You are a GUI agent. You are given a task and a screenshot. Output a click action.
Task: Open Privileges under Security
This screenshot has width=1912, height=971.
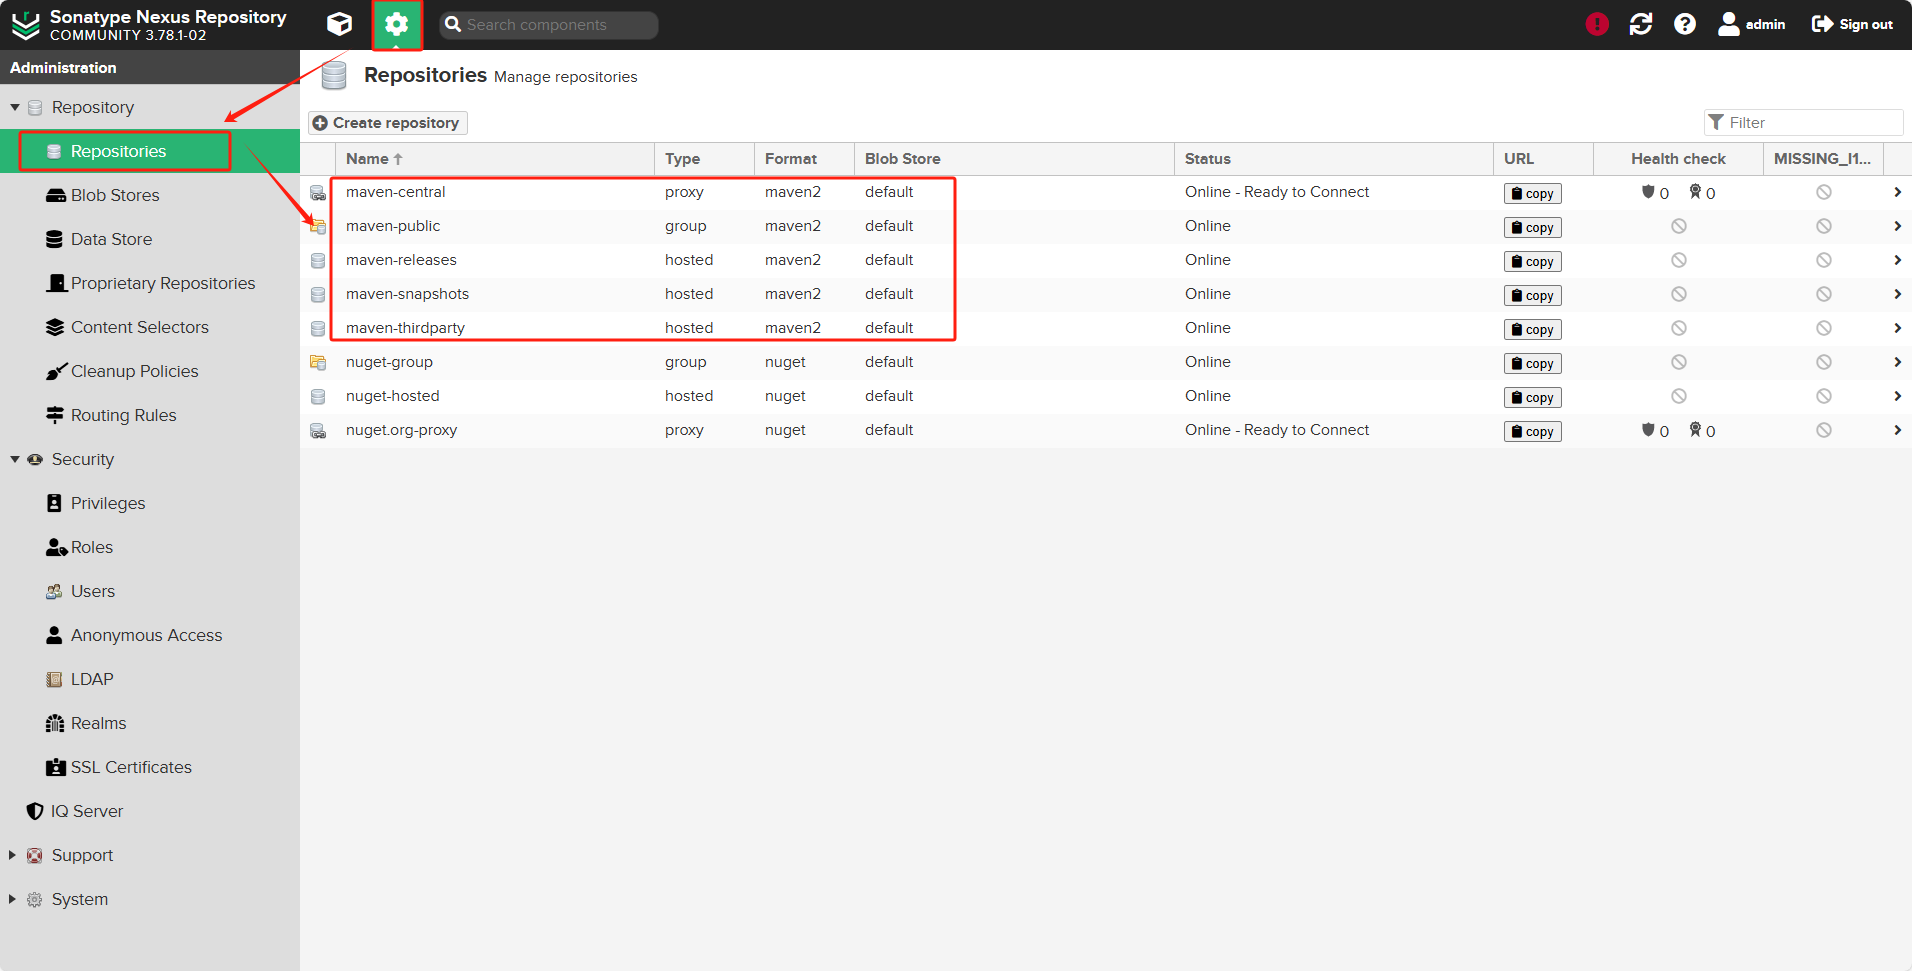[x=150, y=503]
